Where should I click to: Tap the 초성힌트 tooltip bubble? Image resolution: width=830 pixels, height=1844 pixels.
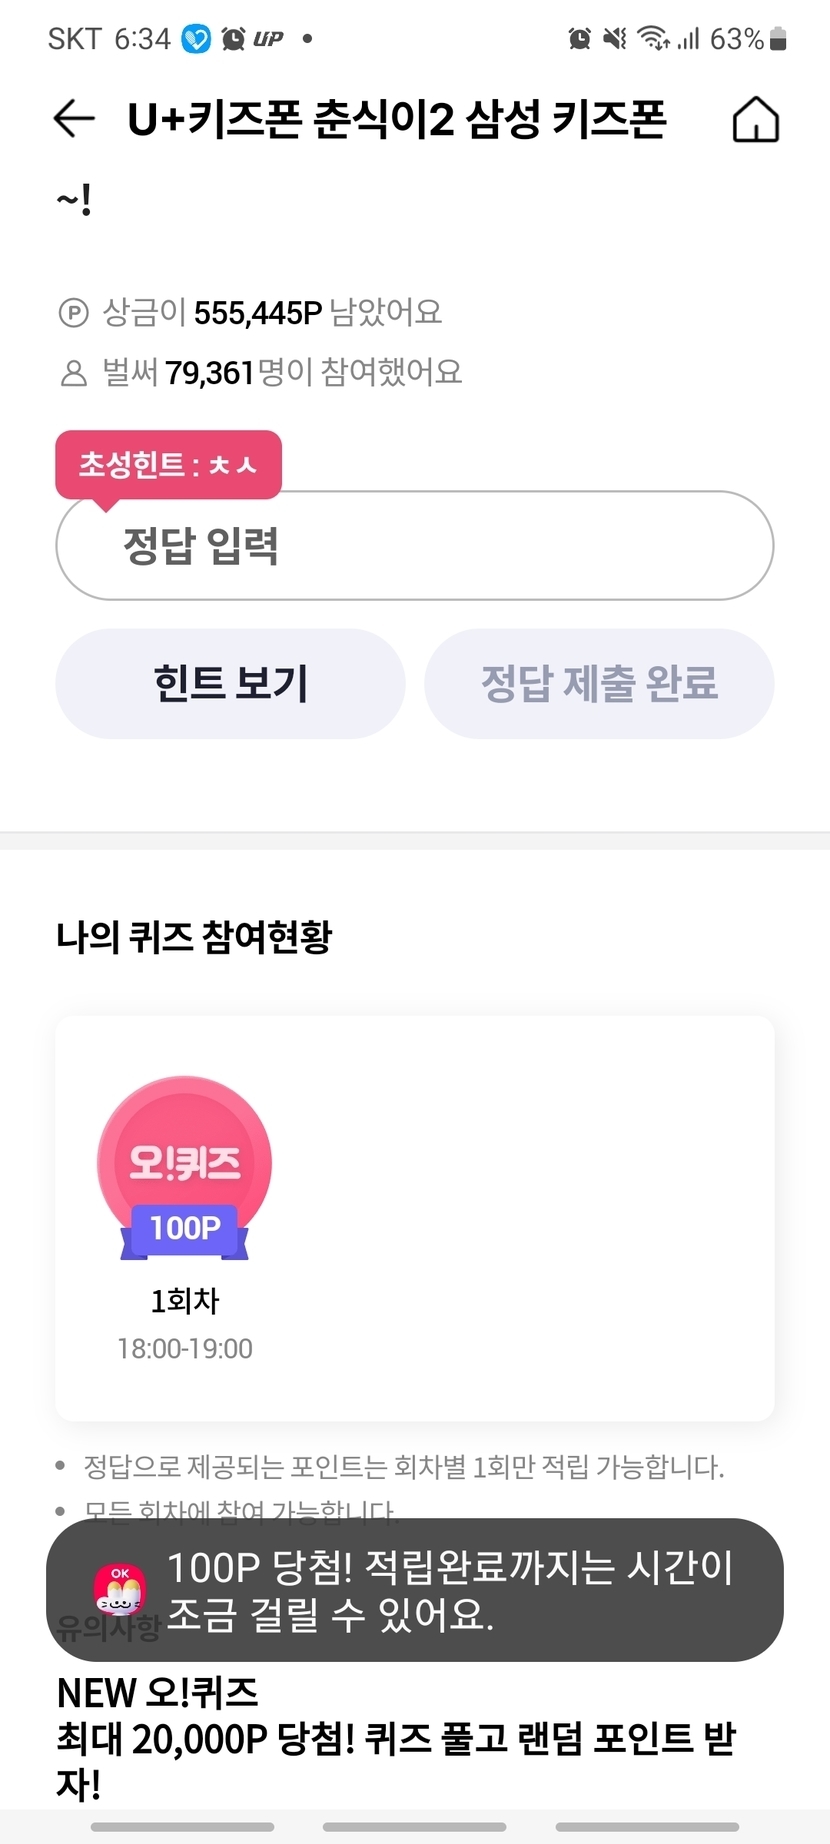tap(168, 464)
